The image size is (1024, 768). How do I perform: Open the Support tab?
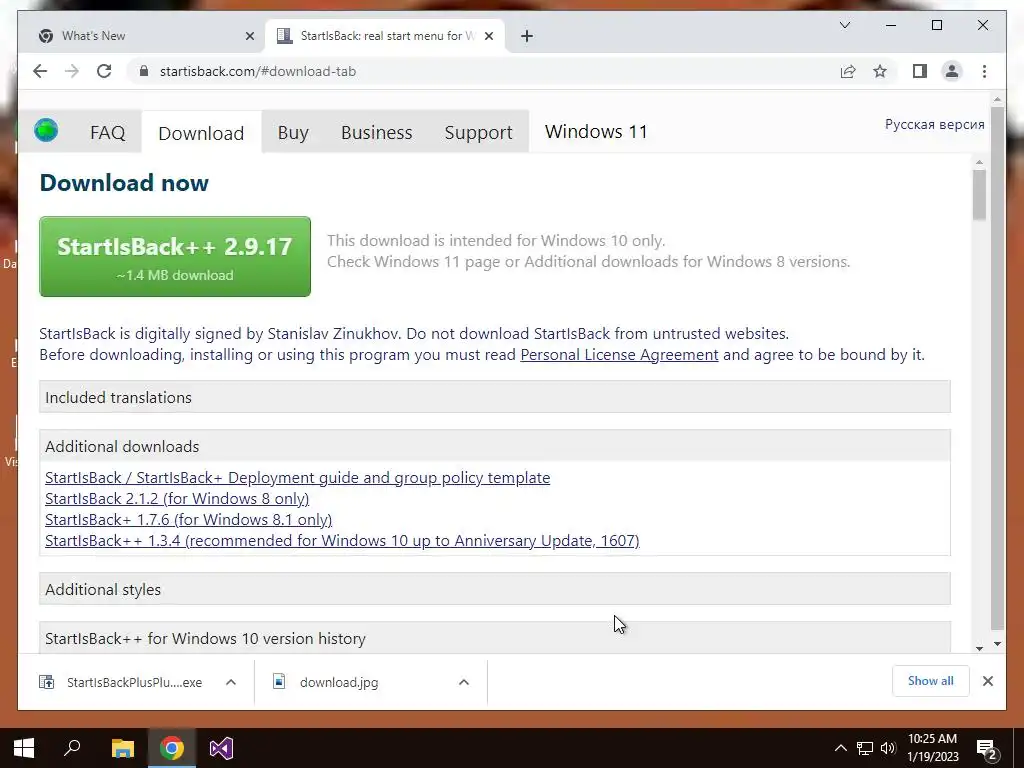click(x=478, y=133)
